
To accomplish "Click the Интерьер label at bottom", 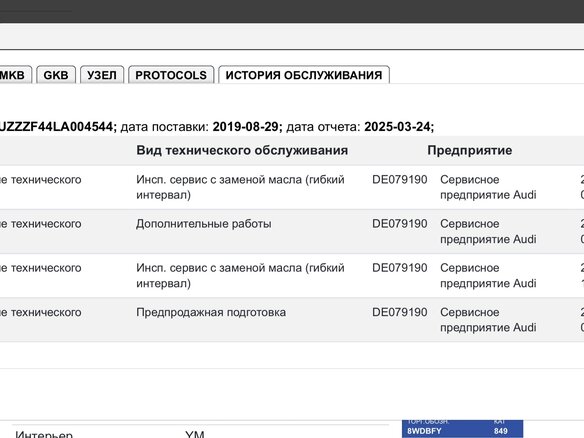I will 44,434.
